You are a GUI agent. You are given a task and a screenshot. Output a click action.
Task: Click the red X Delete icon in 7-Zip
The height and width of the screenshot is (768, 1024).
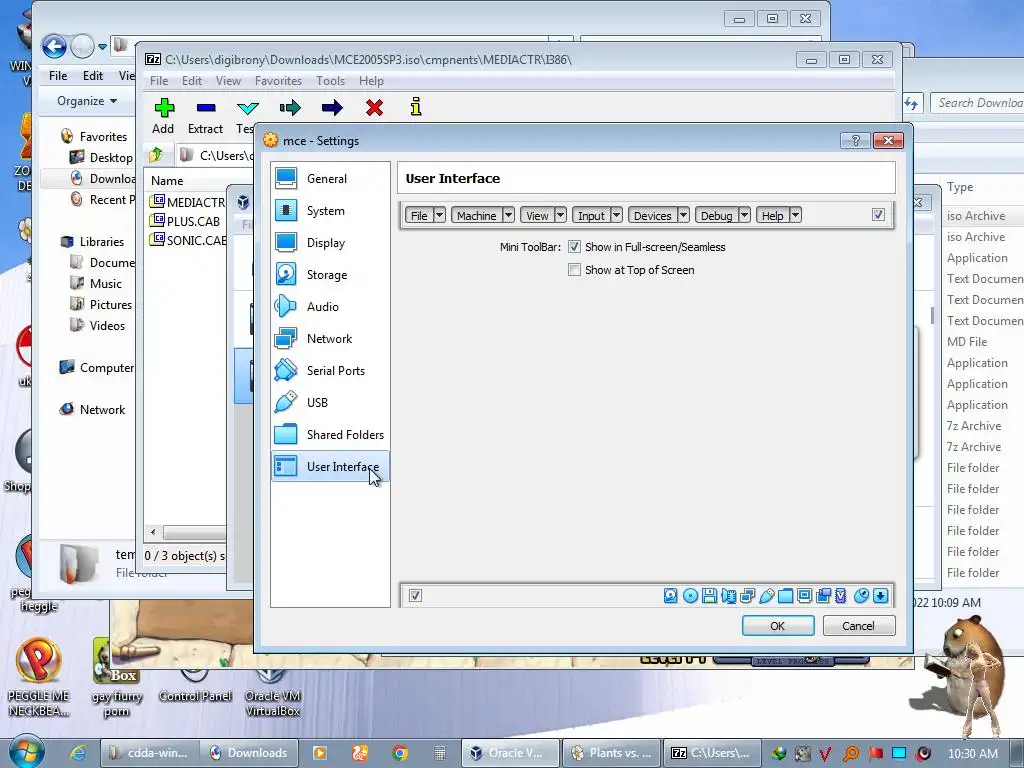click(x=374, y=107)
